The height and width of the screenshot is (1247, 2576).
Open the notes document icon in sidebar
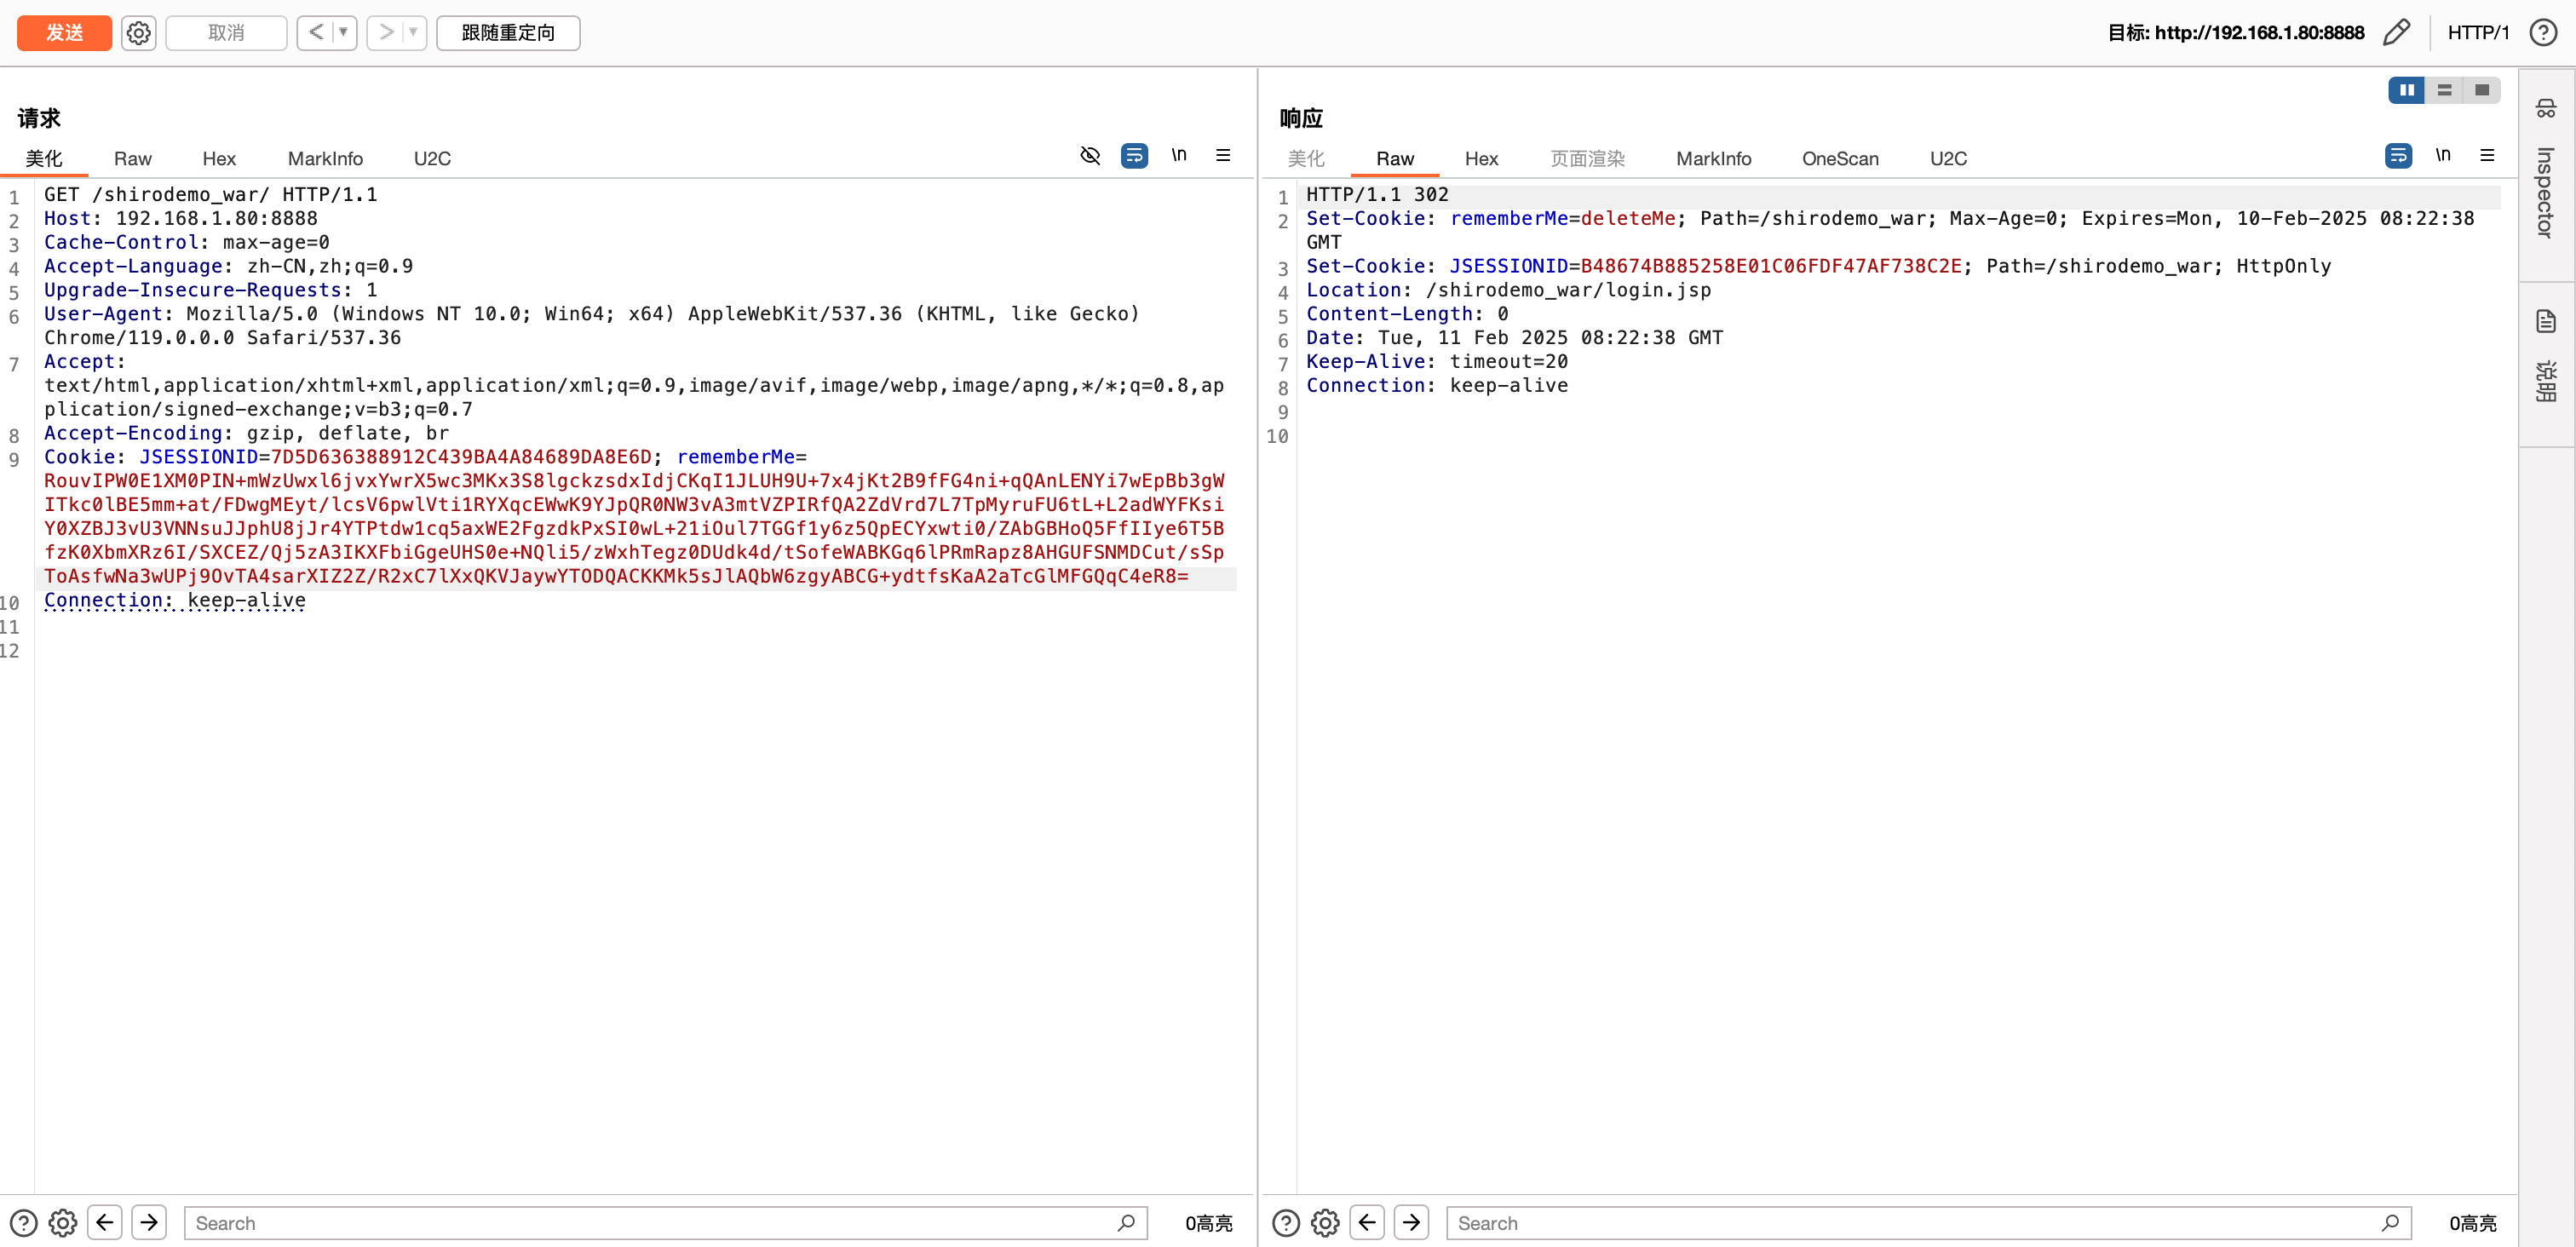pos(2545,321)
